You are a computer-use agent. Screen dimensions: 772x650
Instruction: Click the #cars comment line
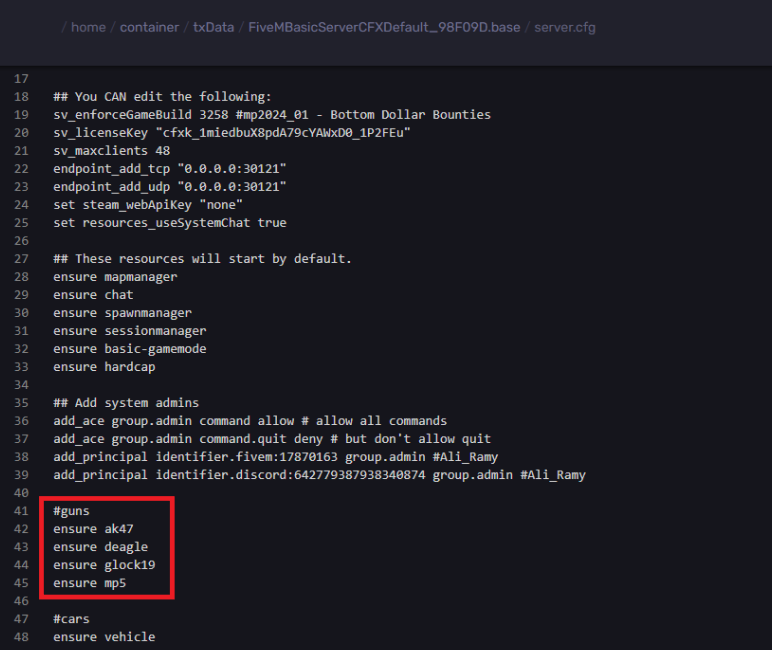71,619
